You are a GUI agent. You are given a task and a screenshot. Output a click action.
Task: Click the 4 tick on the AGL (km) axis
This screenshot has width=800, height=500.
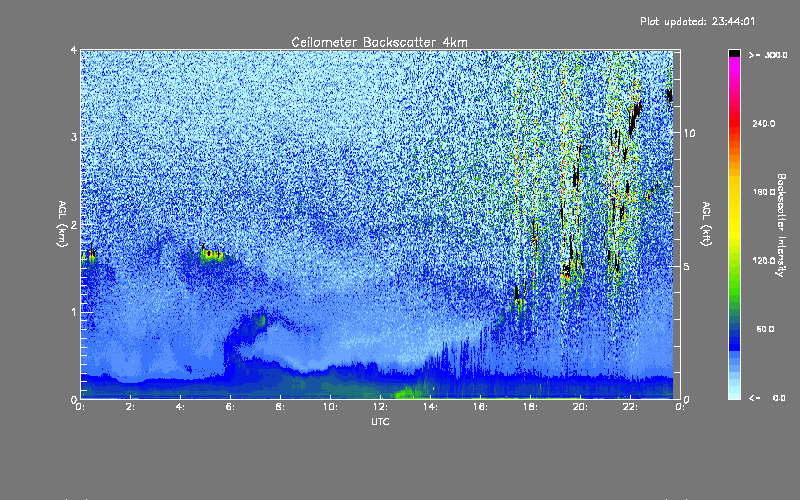pos(74,51)
